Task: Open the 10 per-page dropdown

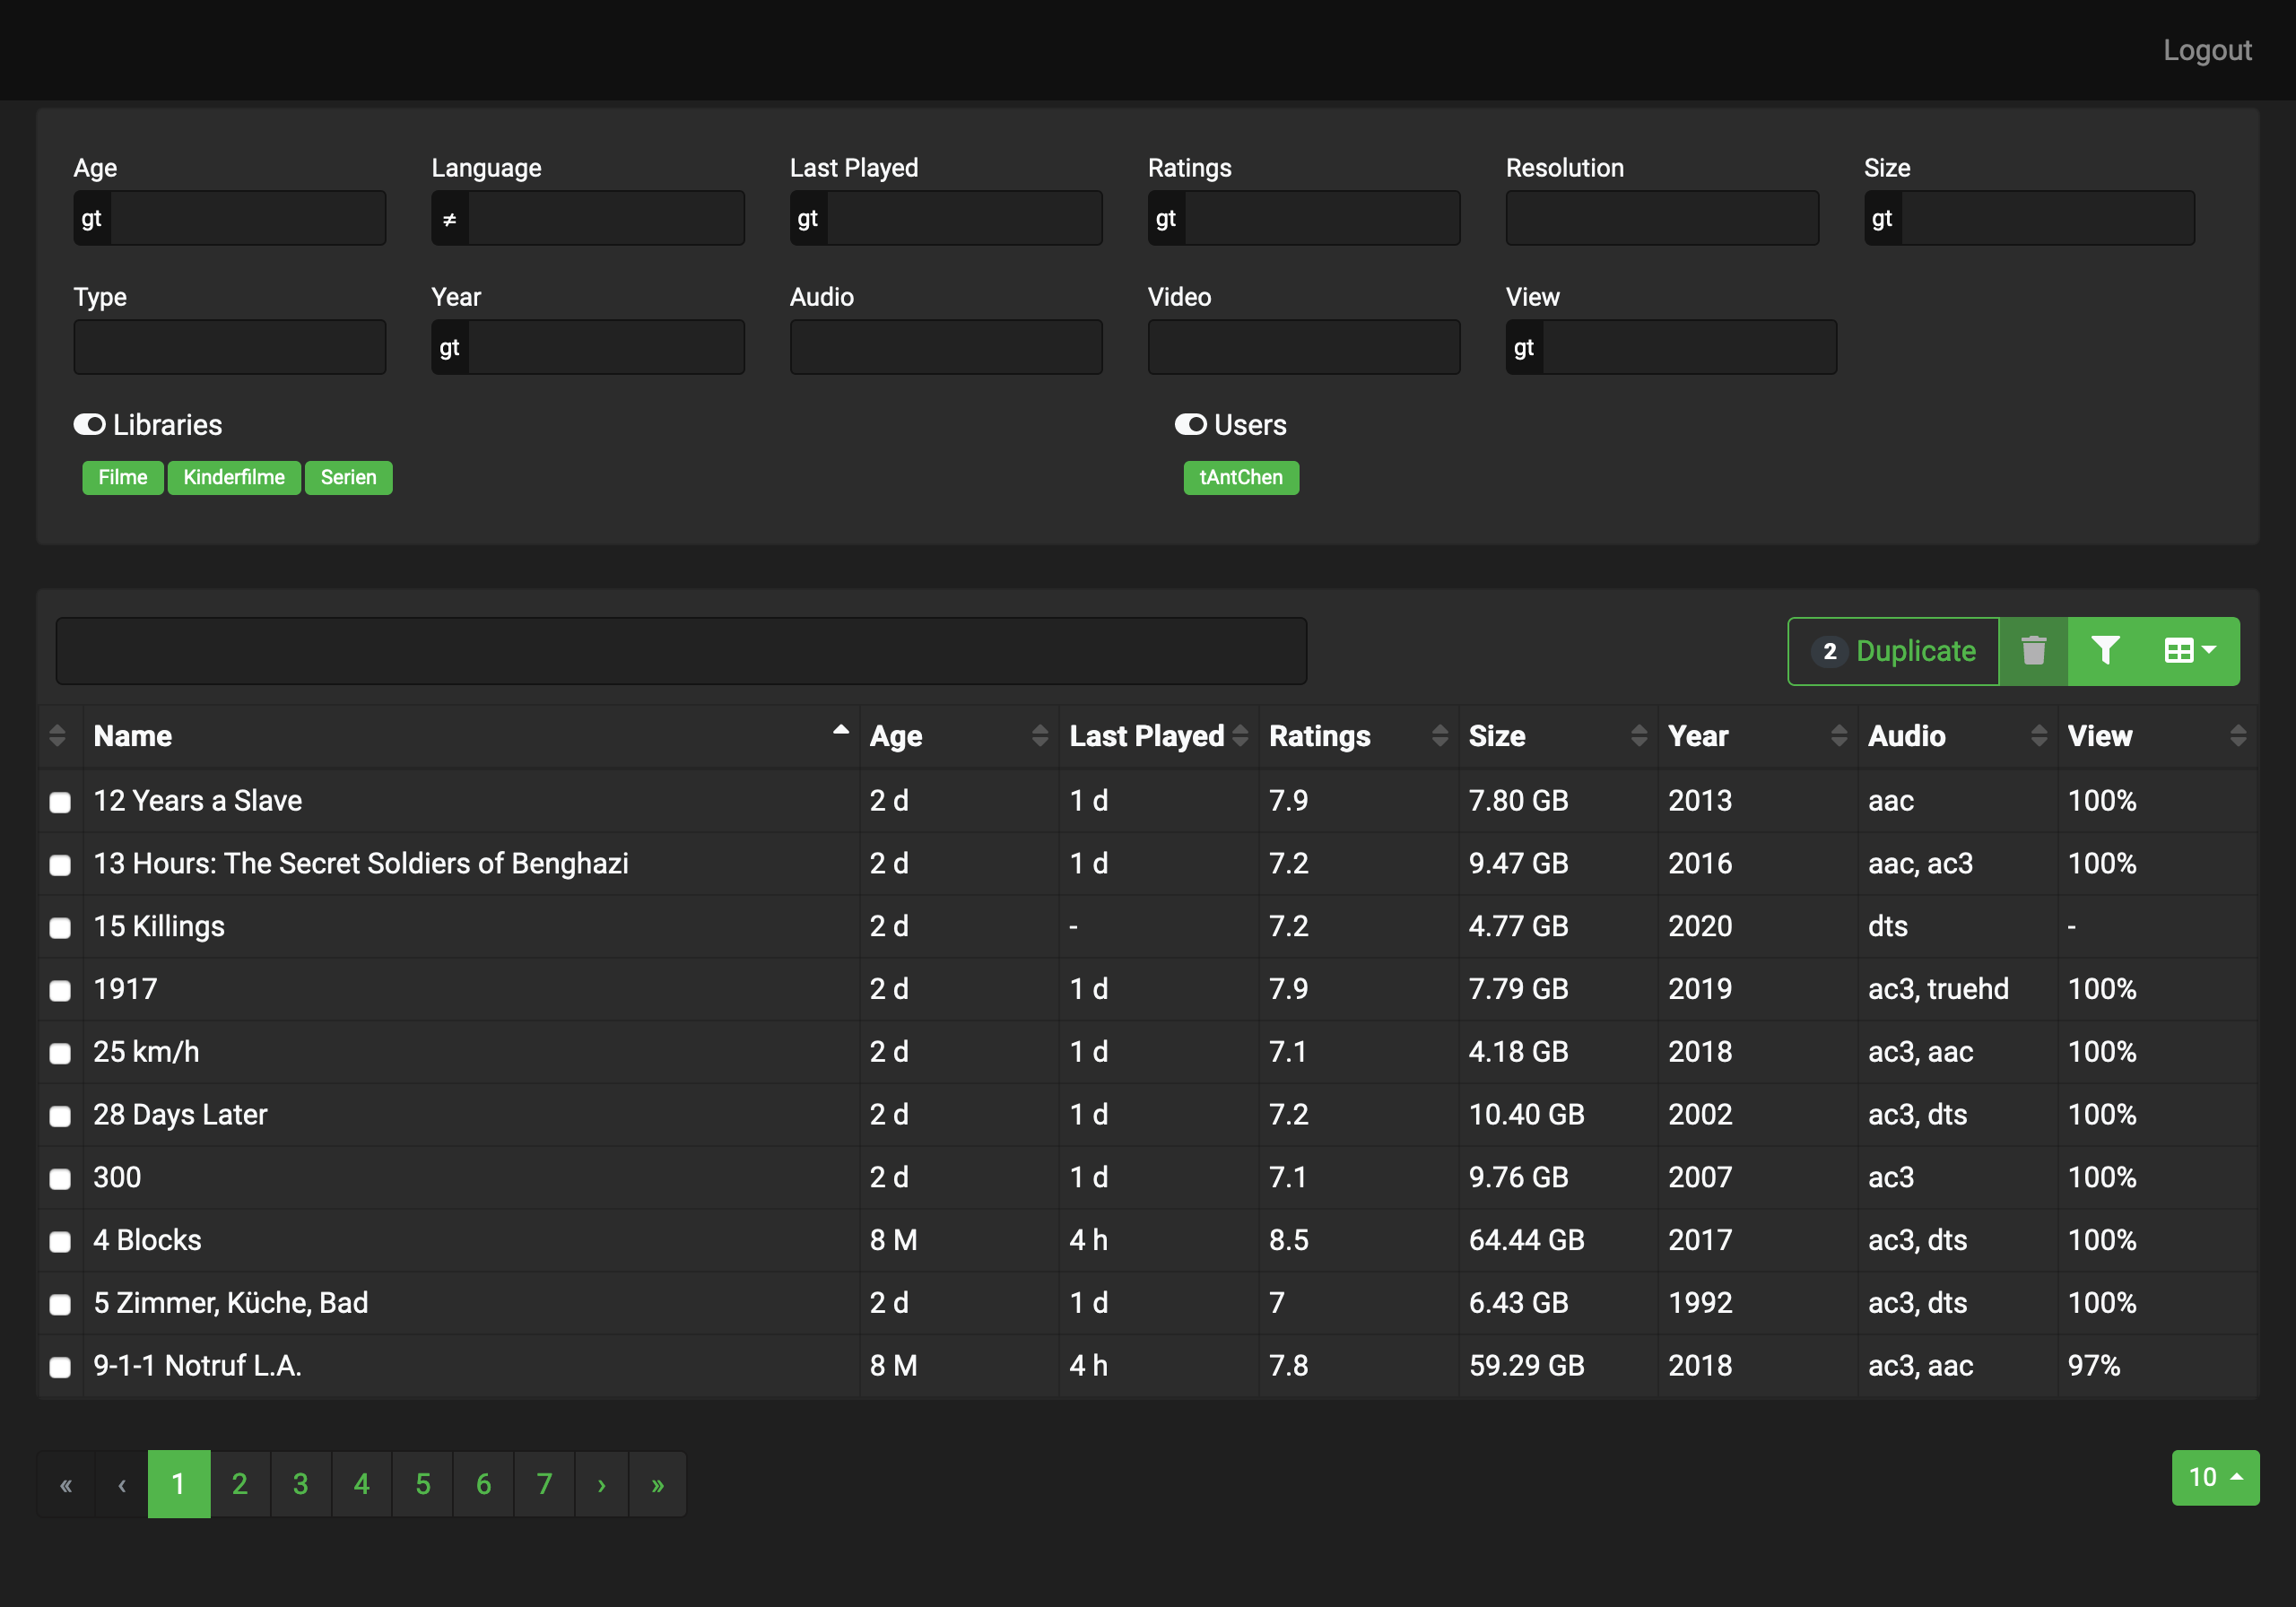Action: point(2214,1477)
